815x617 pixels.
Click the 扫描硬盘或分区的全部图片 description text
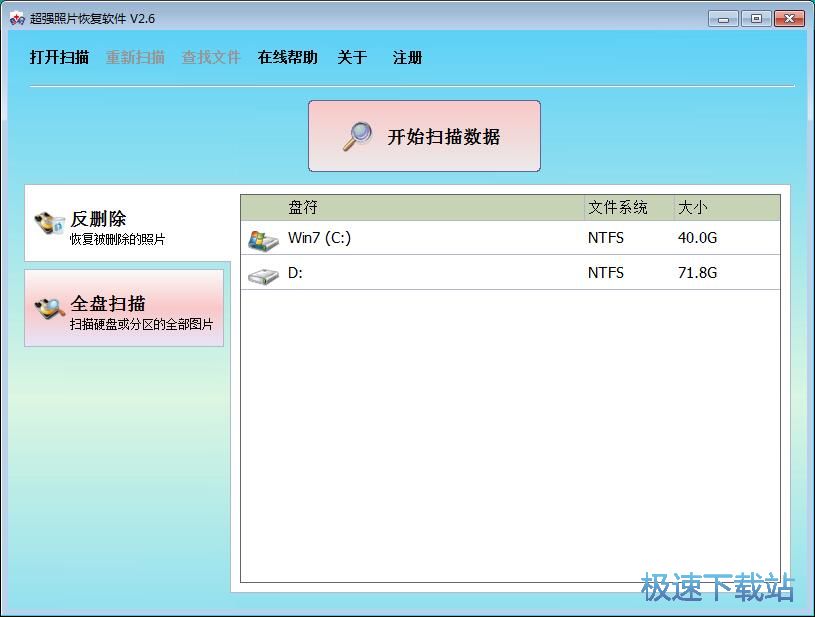pos(141,324)
